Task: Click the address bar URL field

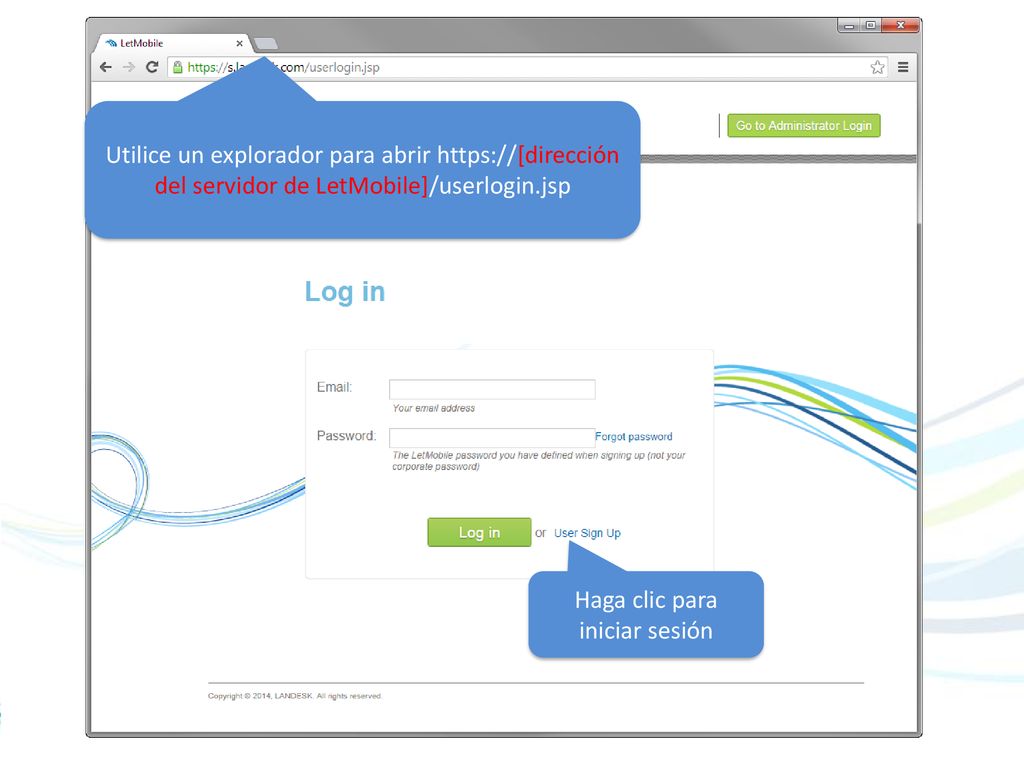Action: [528, 67]
